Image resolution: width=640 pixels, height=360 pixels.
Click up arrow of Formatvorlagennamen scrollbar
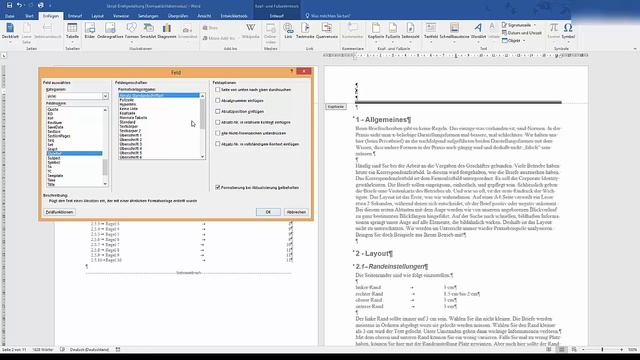202,96
